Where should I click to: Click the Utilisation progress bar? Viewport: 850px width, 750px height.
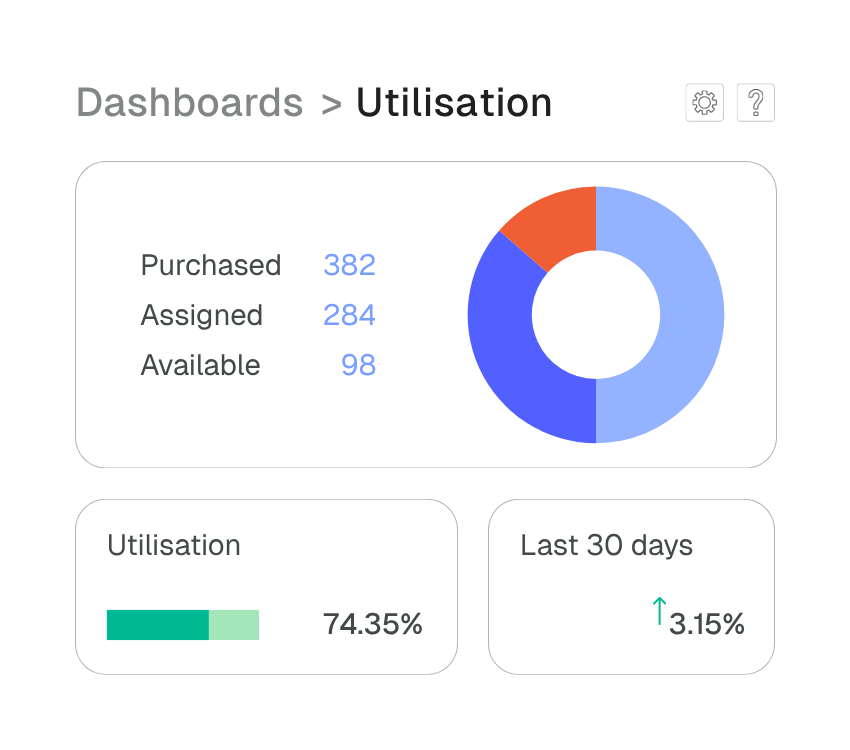[x=183, y=623]
